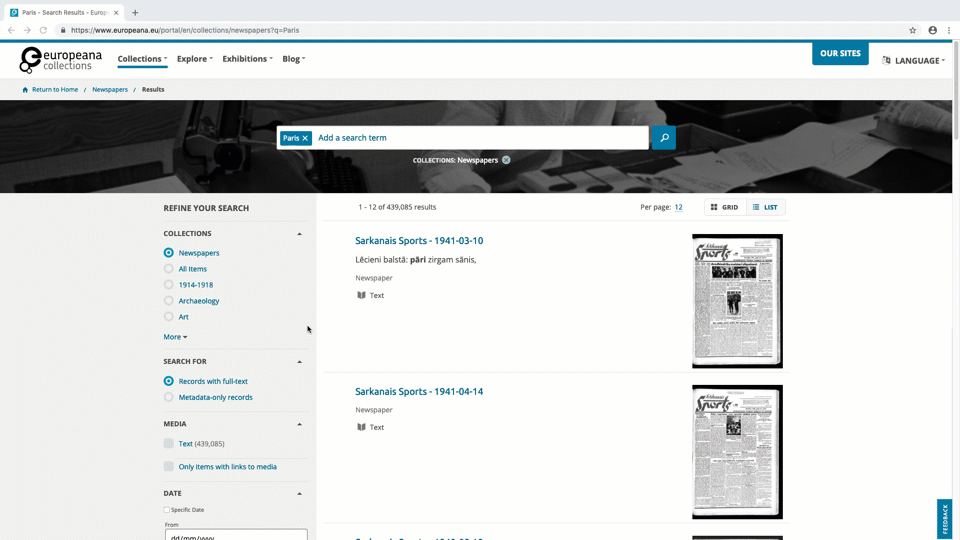This screenshot has height=540, width=960.
Task: Click the '1 - 12 of 439,085 results' text
Action: [397, 207]
